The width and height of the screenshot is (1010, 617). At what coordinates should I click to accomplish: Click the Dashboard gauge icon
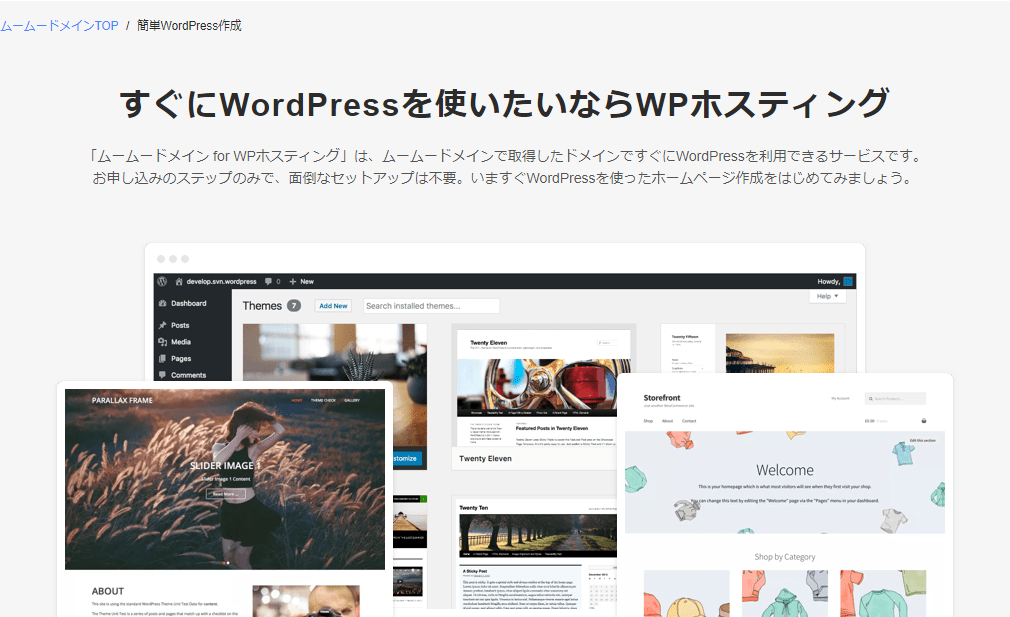click(x=162, y=303)
